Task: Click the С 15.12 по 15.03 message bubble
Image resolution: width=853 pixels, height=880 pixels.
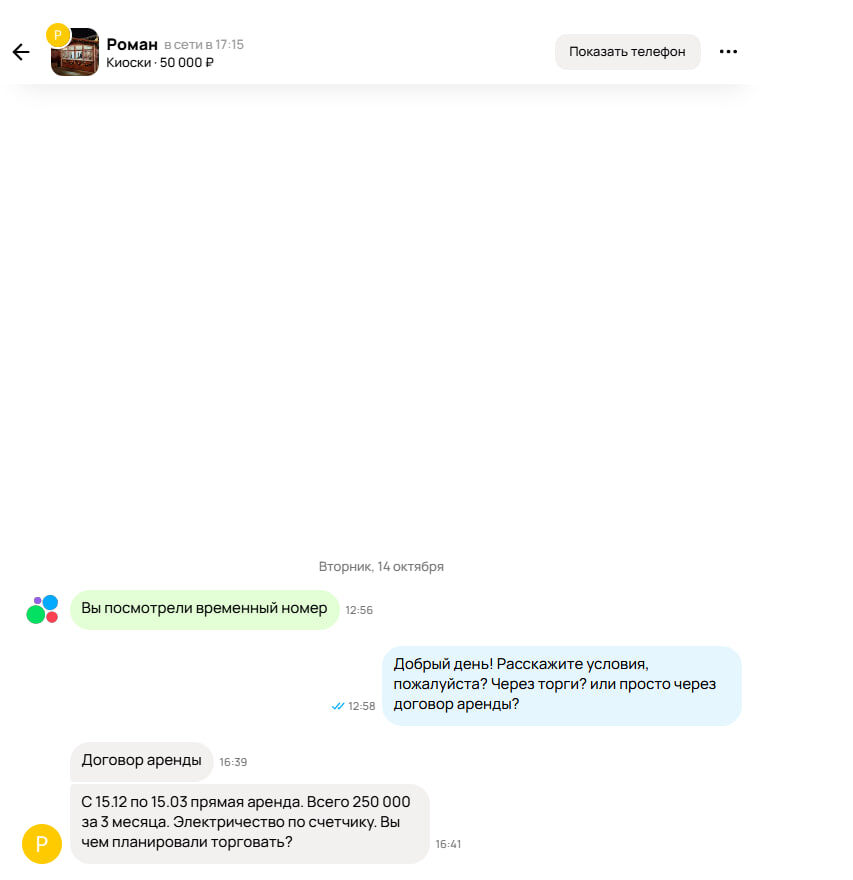Action: point(250,823)
